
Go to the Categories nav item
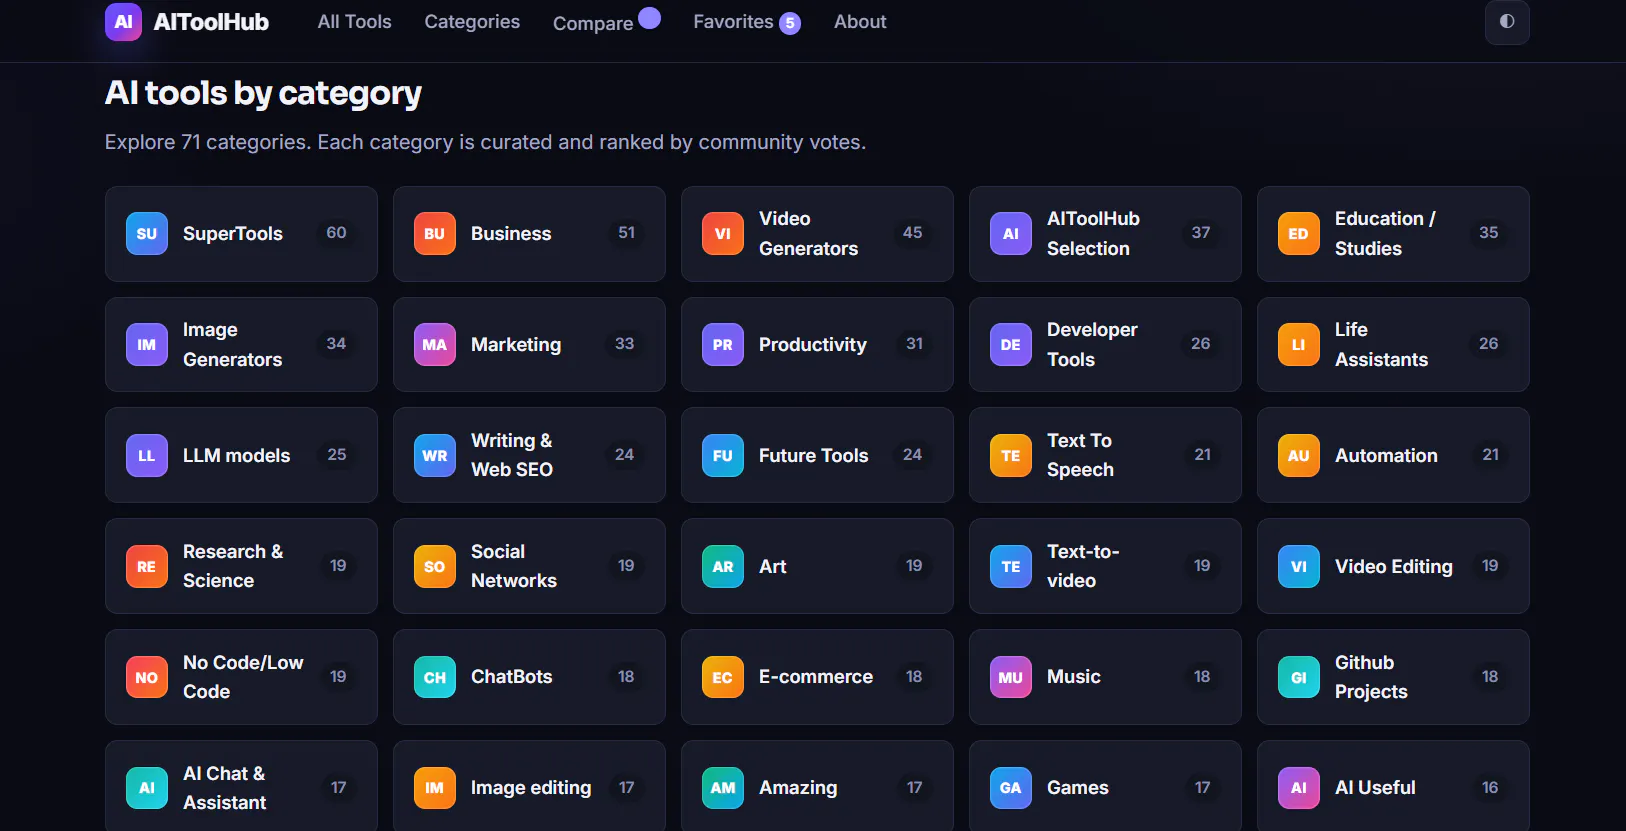click(472, 22)
